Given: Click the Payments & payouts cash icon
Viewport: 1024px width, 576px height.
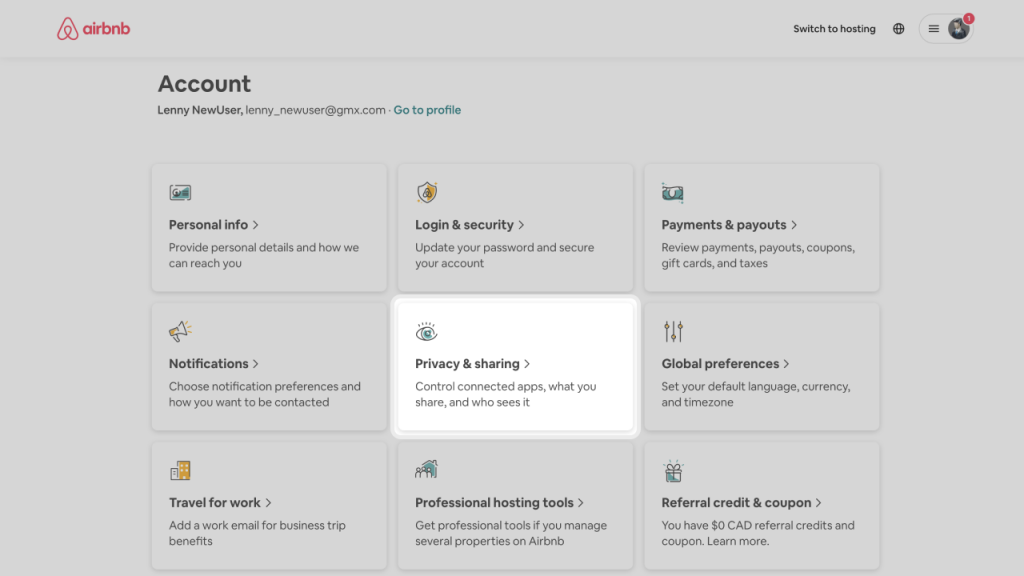Looking at the screenshot, I should tap(673, 193).
